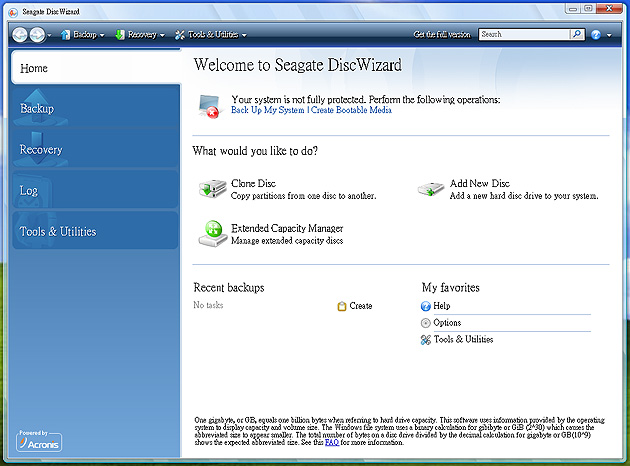The width and height of the screenshot is (630, 466).
Task: Open the Tools & Utilities toolbar menu
Action: pos(211,35)
